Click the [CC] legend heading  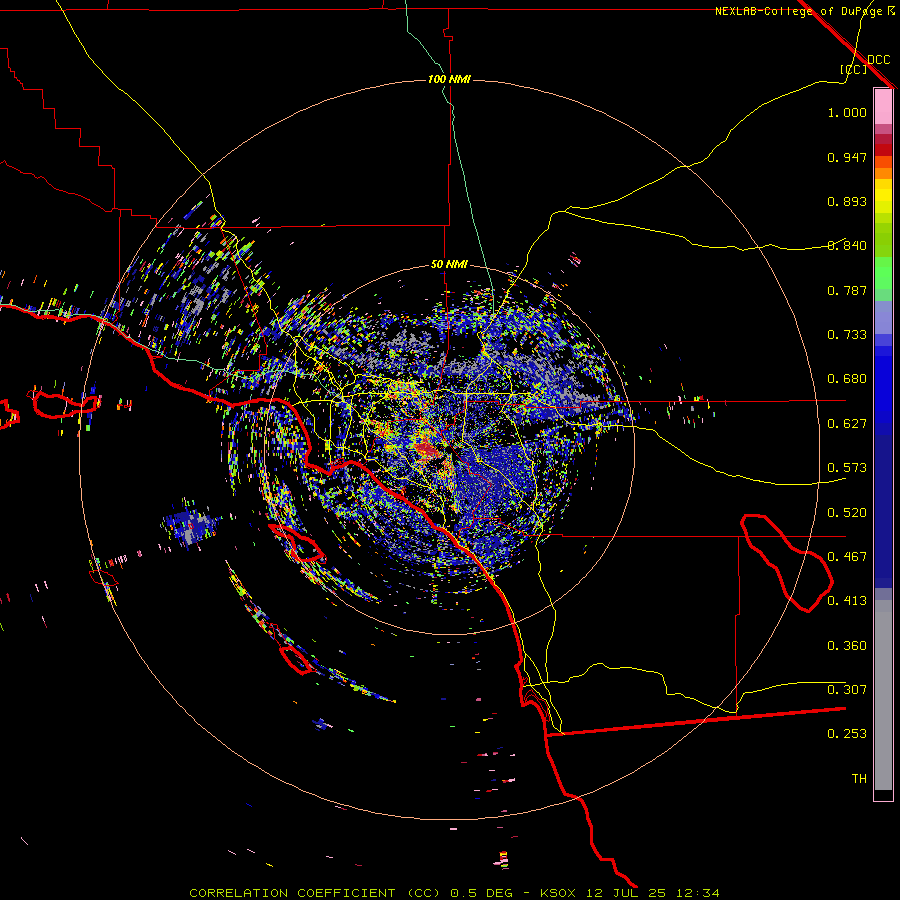854,69
